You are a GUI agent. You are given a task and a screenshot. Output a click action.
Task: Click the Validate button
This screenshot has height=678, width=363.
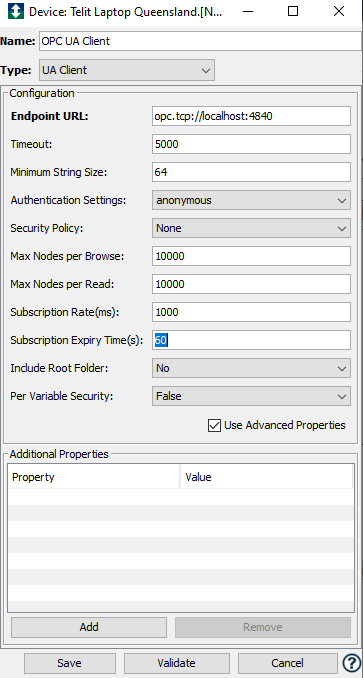[x=176, y=663]
